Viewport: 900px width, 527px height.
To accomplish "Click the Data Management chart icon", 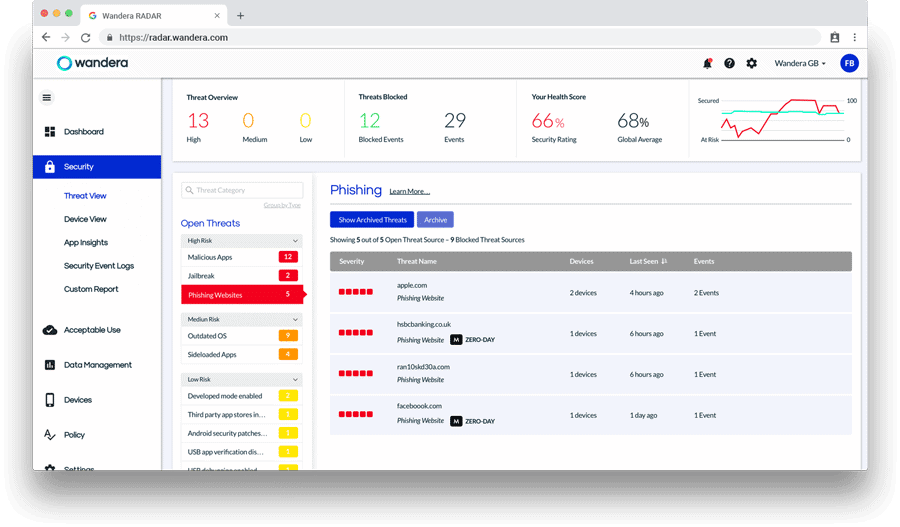I will [50, 365].
